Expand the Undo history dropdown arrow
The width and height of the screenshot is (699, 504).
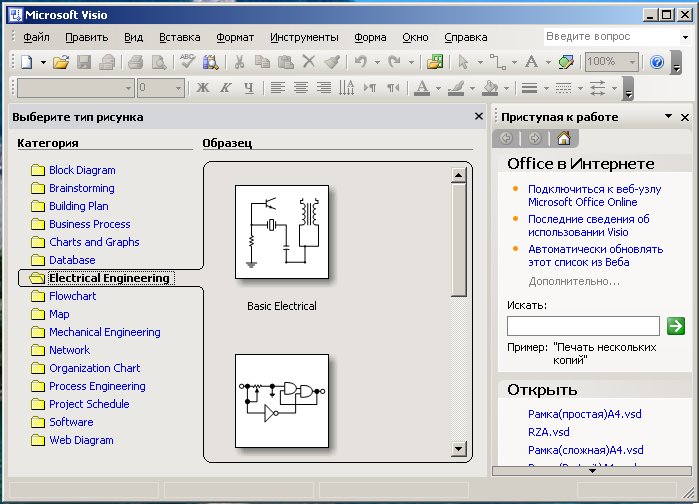[x=377, y=62]
